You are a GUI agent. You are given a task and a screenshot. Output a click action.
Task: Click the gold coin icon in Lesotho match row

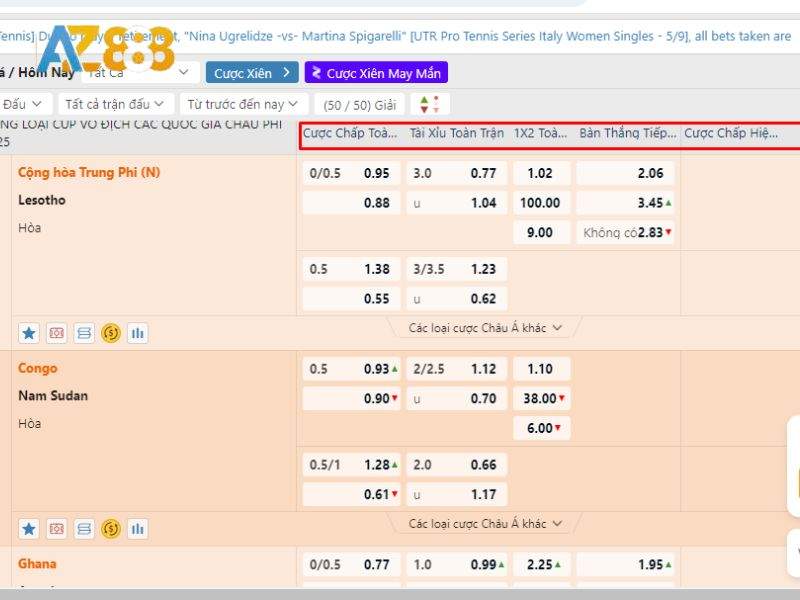pyautogui.click(x=111, y=333)
